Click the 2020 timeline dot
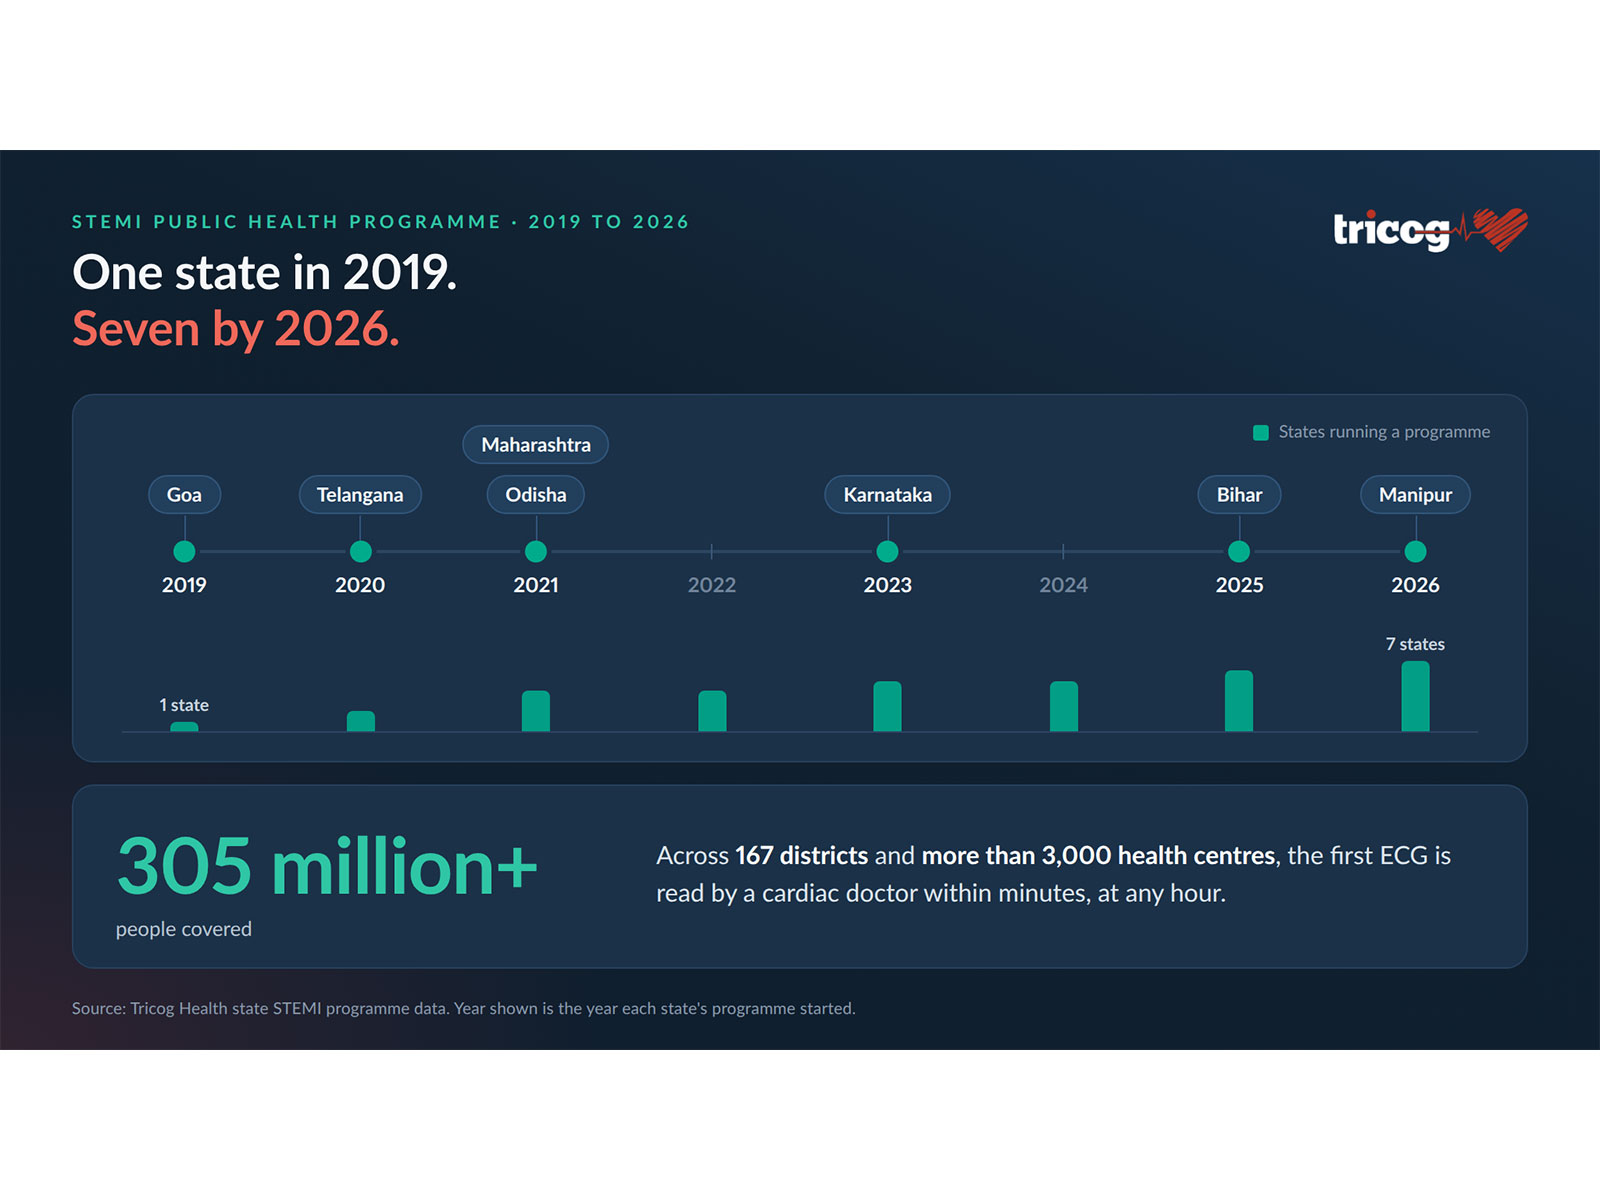The width and height of the screenshot is (1600, 1200). pyautogui.click(x=360, y=551)
